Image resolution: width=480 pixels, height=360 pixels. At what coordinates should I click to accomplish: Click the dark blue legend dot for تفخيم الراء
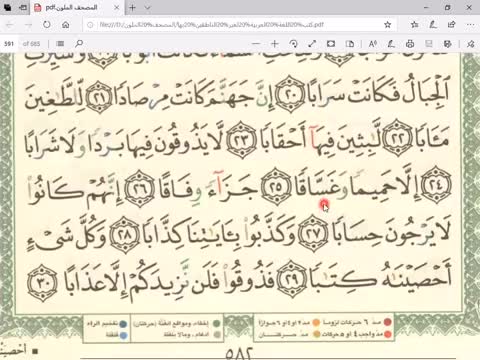pyautogui.click(x=123, y=324)
